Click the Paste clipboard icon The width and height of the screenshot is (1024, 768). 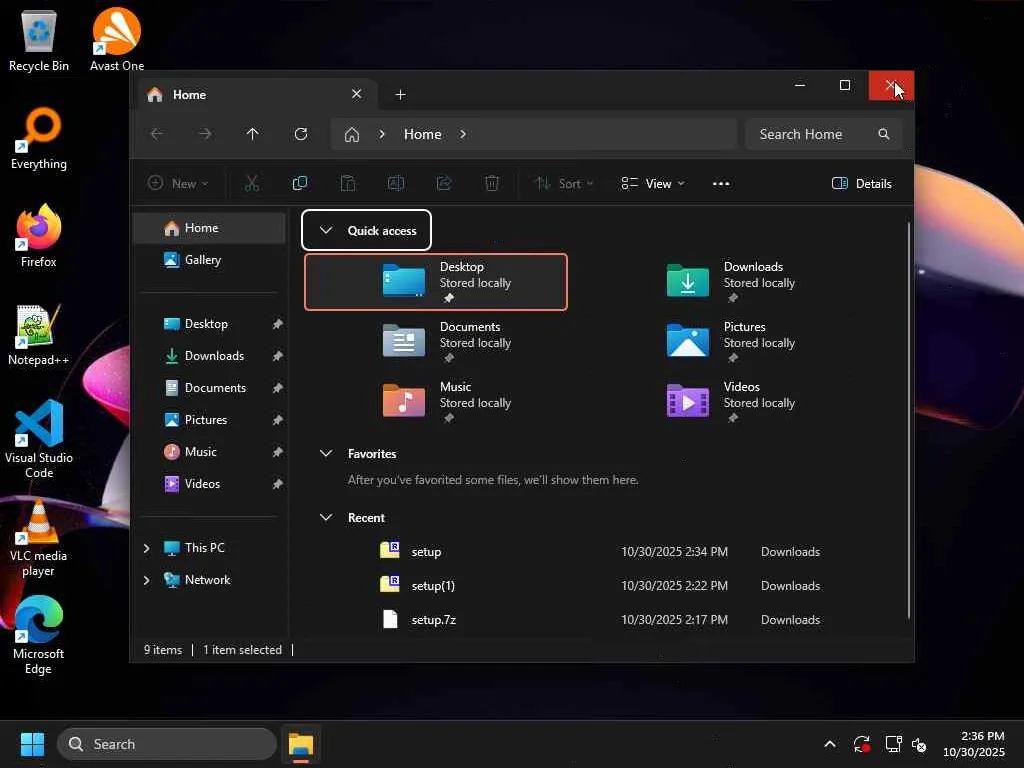click(348, 184)
